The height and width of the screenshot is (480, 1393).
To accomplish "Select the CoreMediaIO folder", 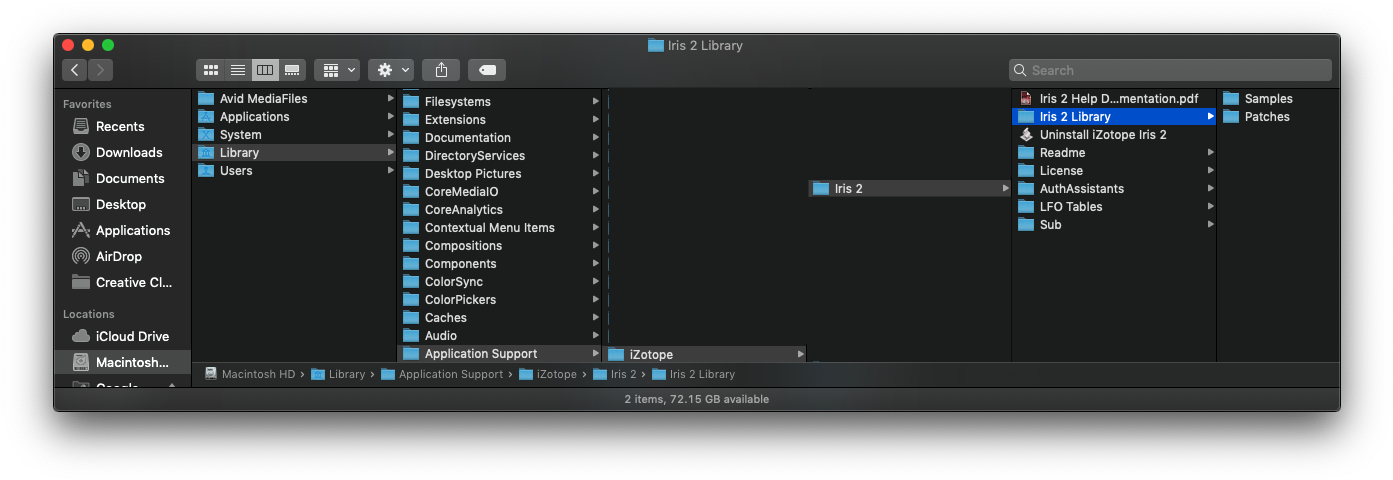I will click(500, 191).
